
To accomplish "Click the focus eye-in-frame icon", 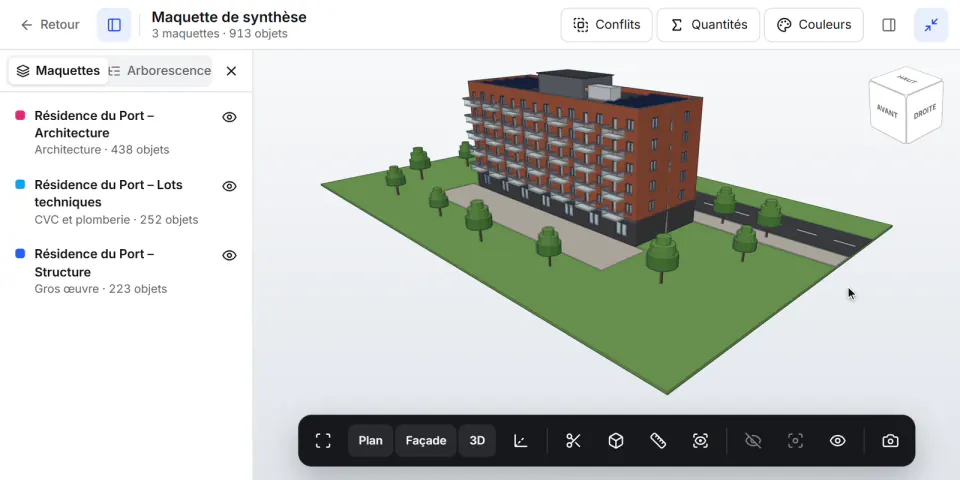I will pyautogui.click(x=700, y=441).
